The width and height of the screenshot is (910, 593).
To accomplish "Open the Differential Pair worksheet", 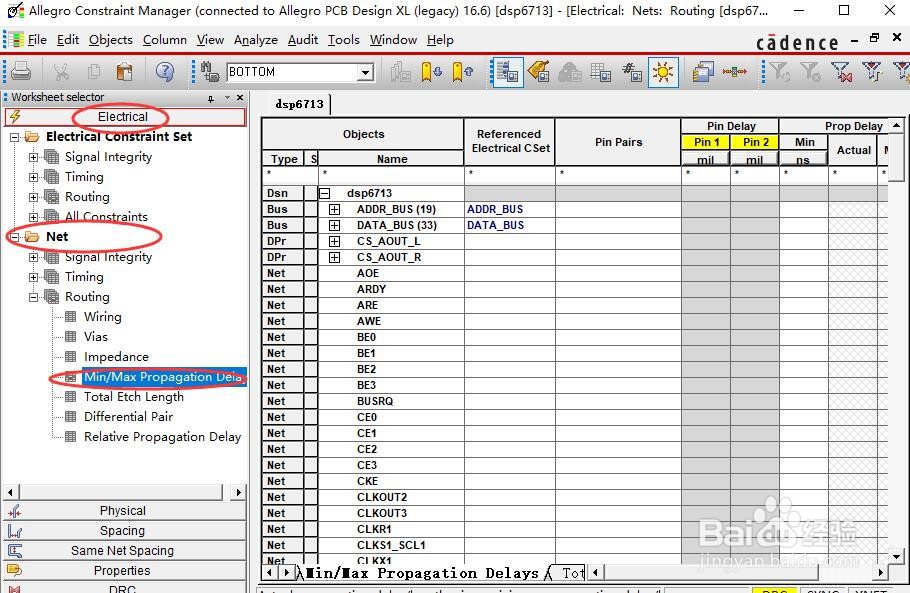I will [128, 417].
